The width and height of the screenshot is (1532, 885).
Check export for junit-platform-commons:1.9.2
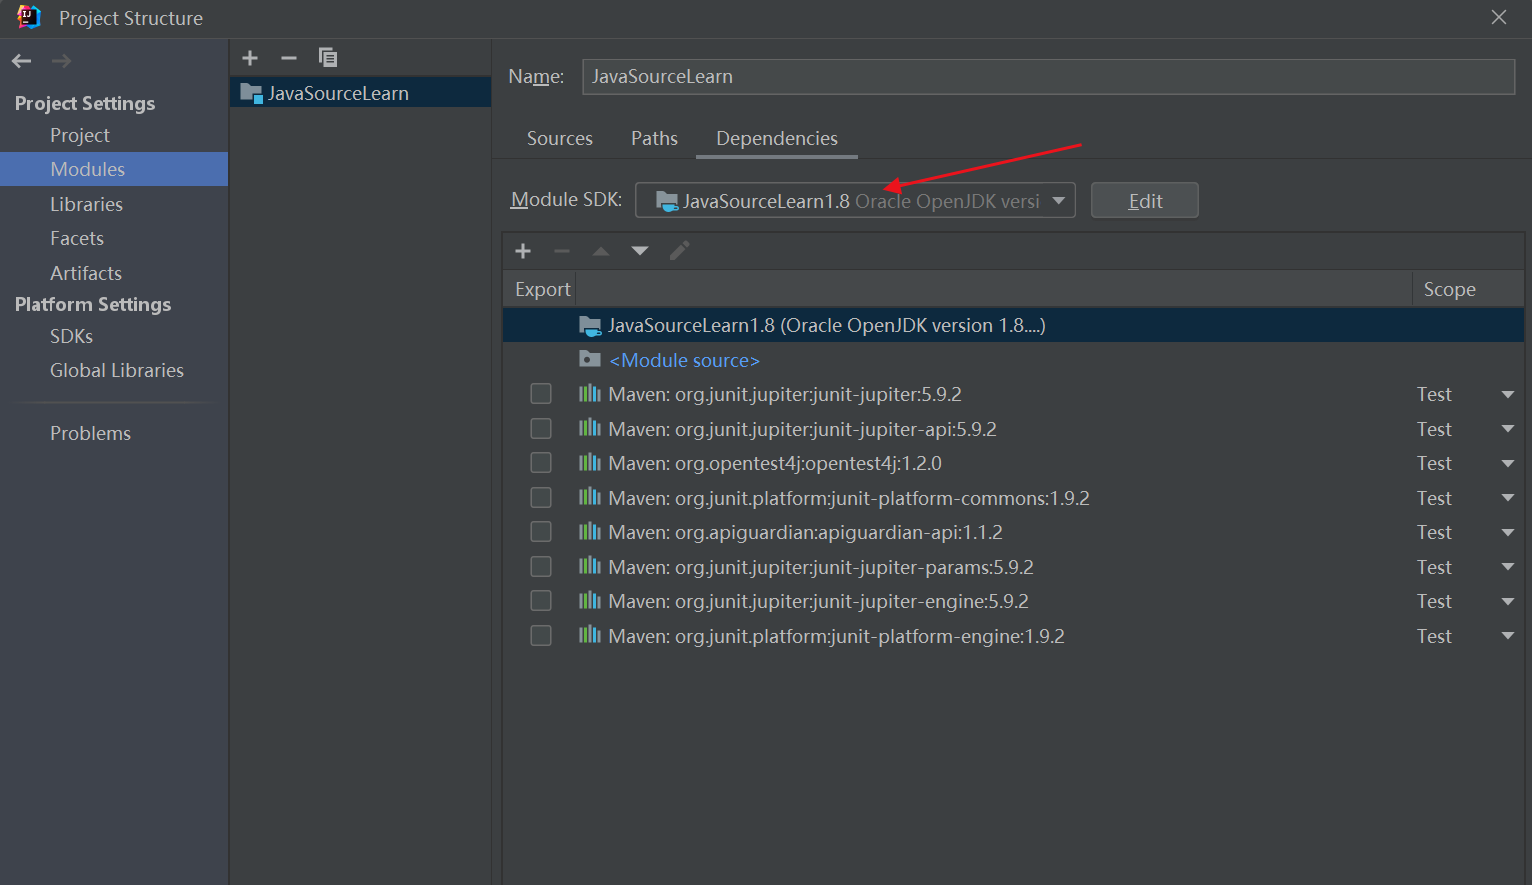[x=541, y=497]
